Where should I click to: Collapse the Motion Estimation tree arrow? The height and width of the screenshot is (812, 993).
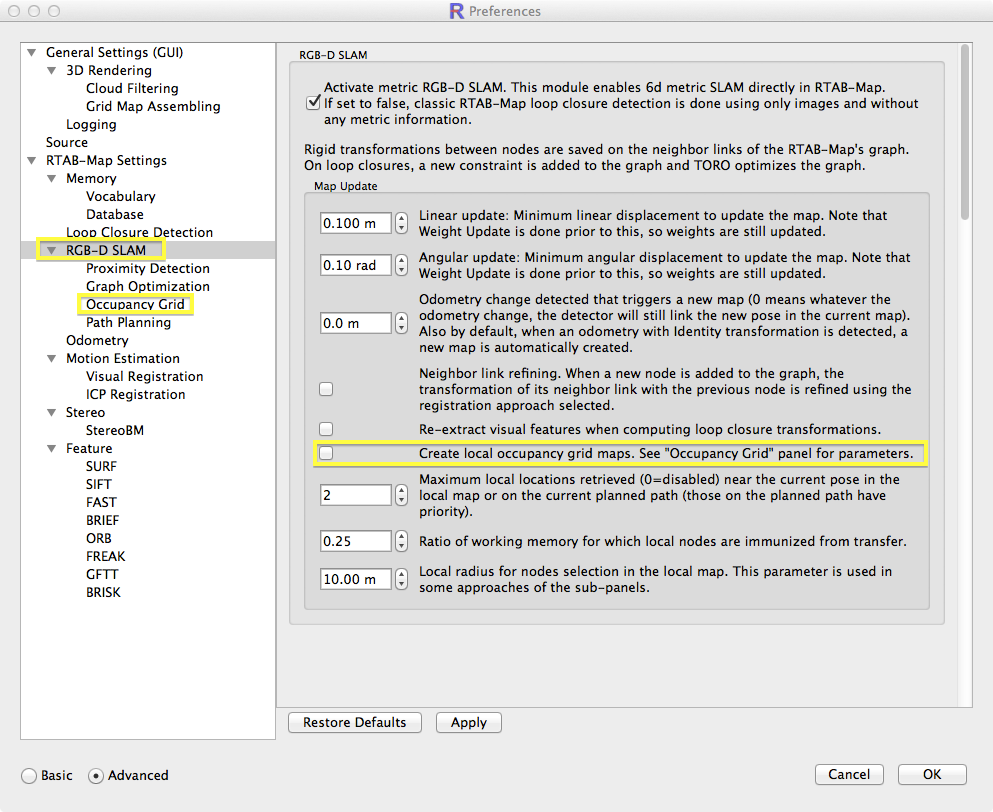click(x=52, y=359)
